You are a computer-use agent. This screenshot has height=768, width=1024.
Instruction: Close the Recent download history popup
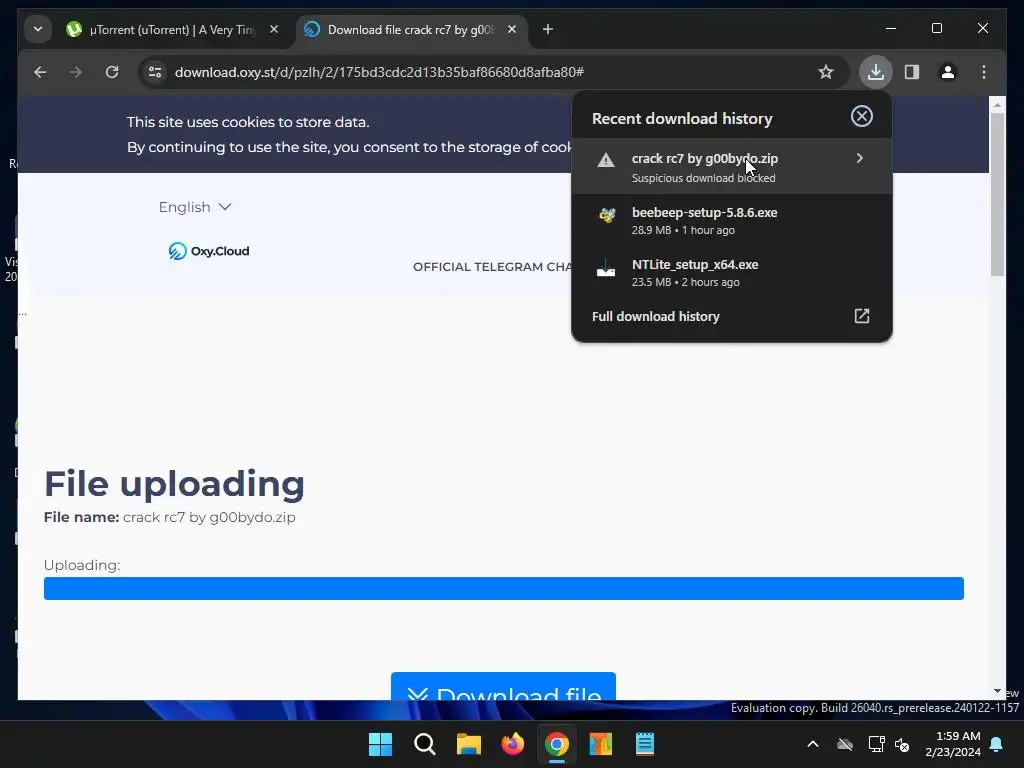pos(861,116)
